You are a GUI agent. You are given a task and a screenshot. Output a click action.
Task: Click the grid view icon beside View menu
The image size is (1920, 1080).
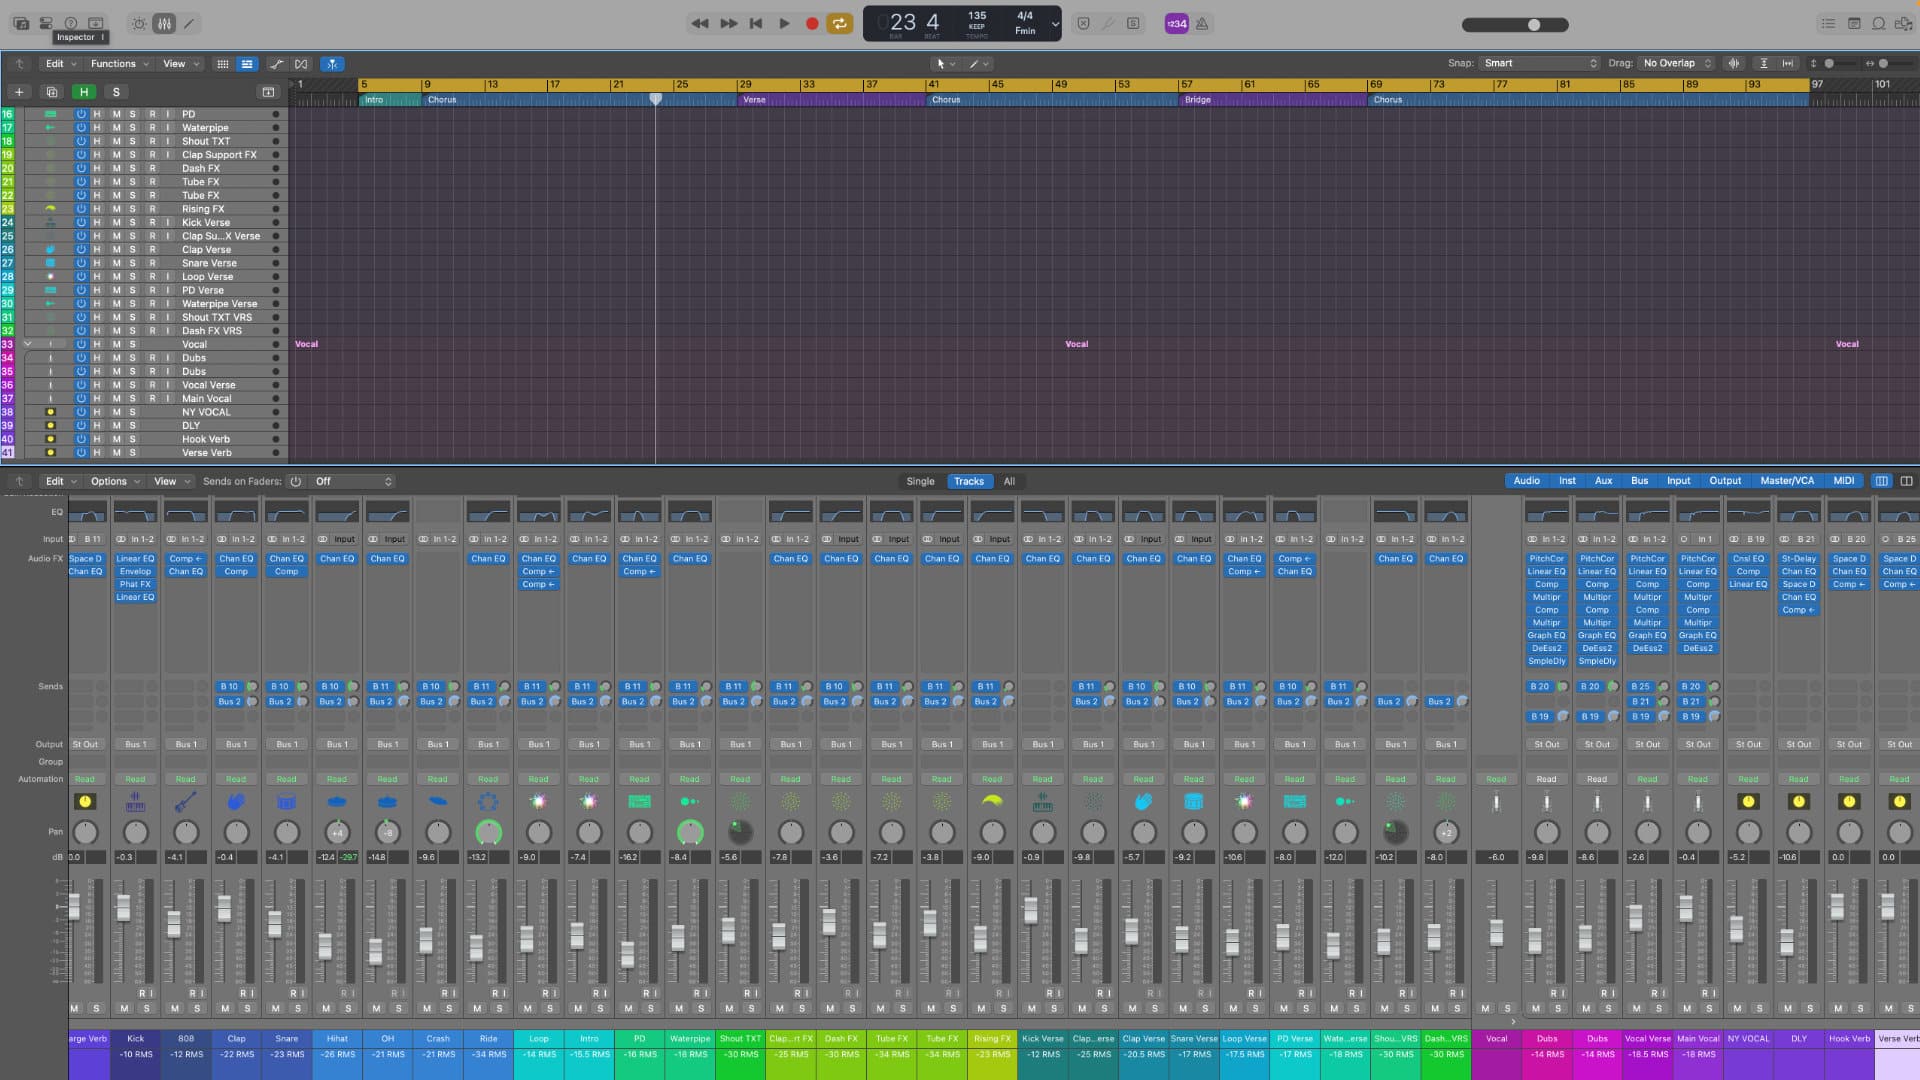(x=223, y=63)
